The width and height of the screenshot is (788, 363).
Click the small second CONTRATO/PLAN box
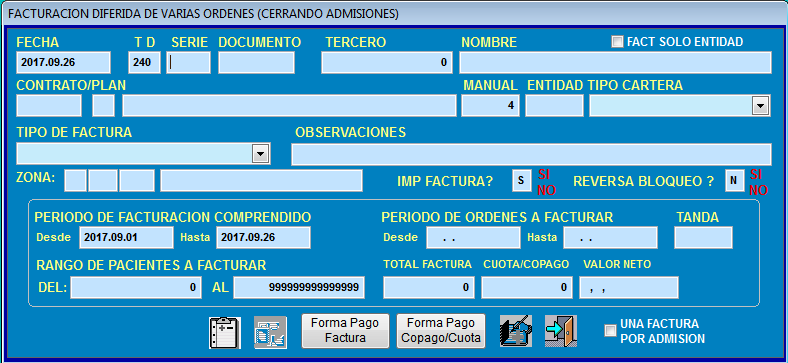pyautogui.click(x=104, y=106)
